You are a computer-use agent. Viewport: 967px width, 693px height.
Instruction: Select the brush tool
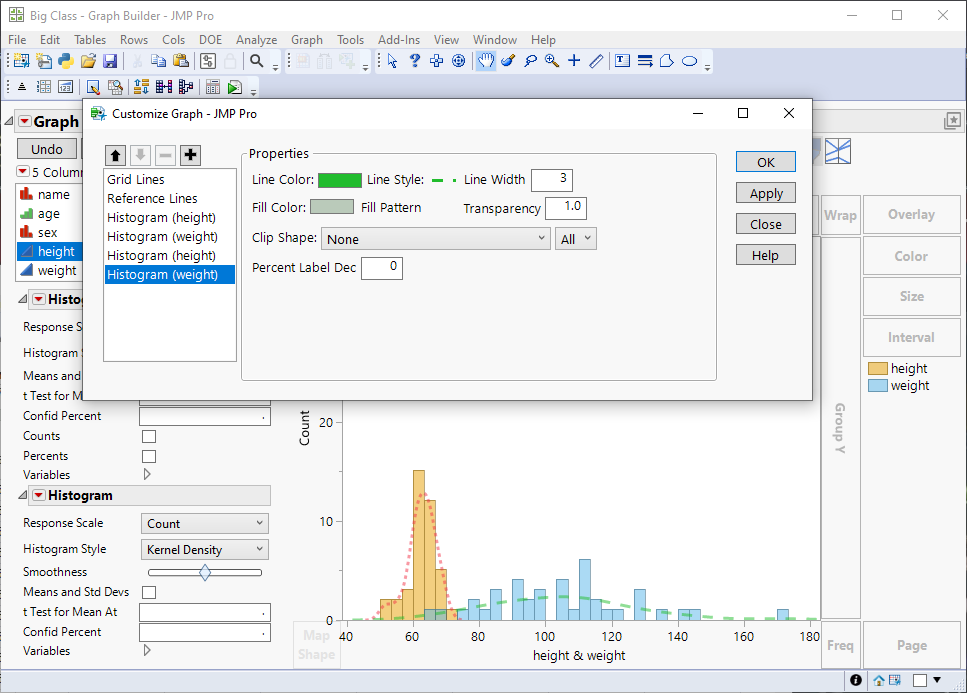pyautogui.click(x=508, y=61)
